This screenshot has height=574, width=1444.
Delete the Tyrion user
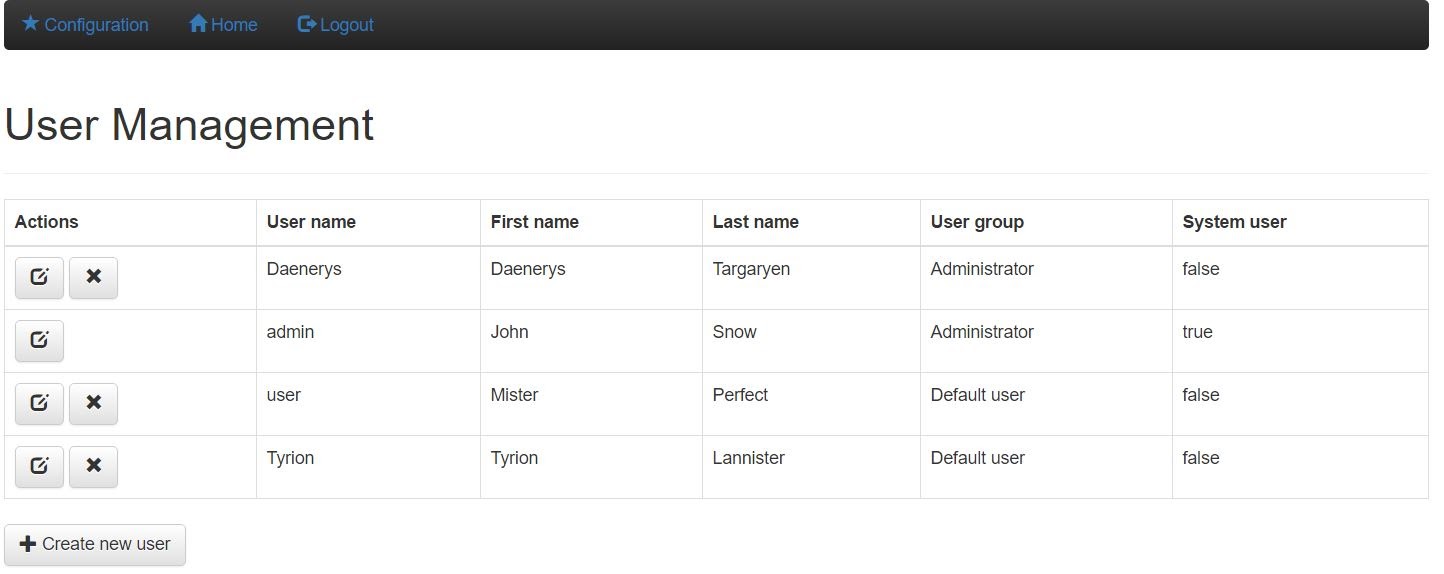tap(93, 467)
